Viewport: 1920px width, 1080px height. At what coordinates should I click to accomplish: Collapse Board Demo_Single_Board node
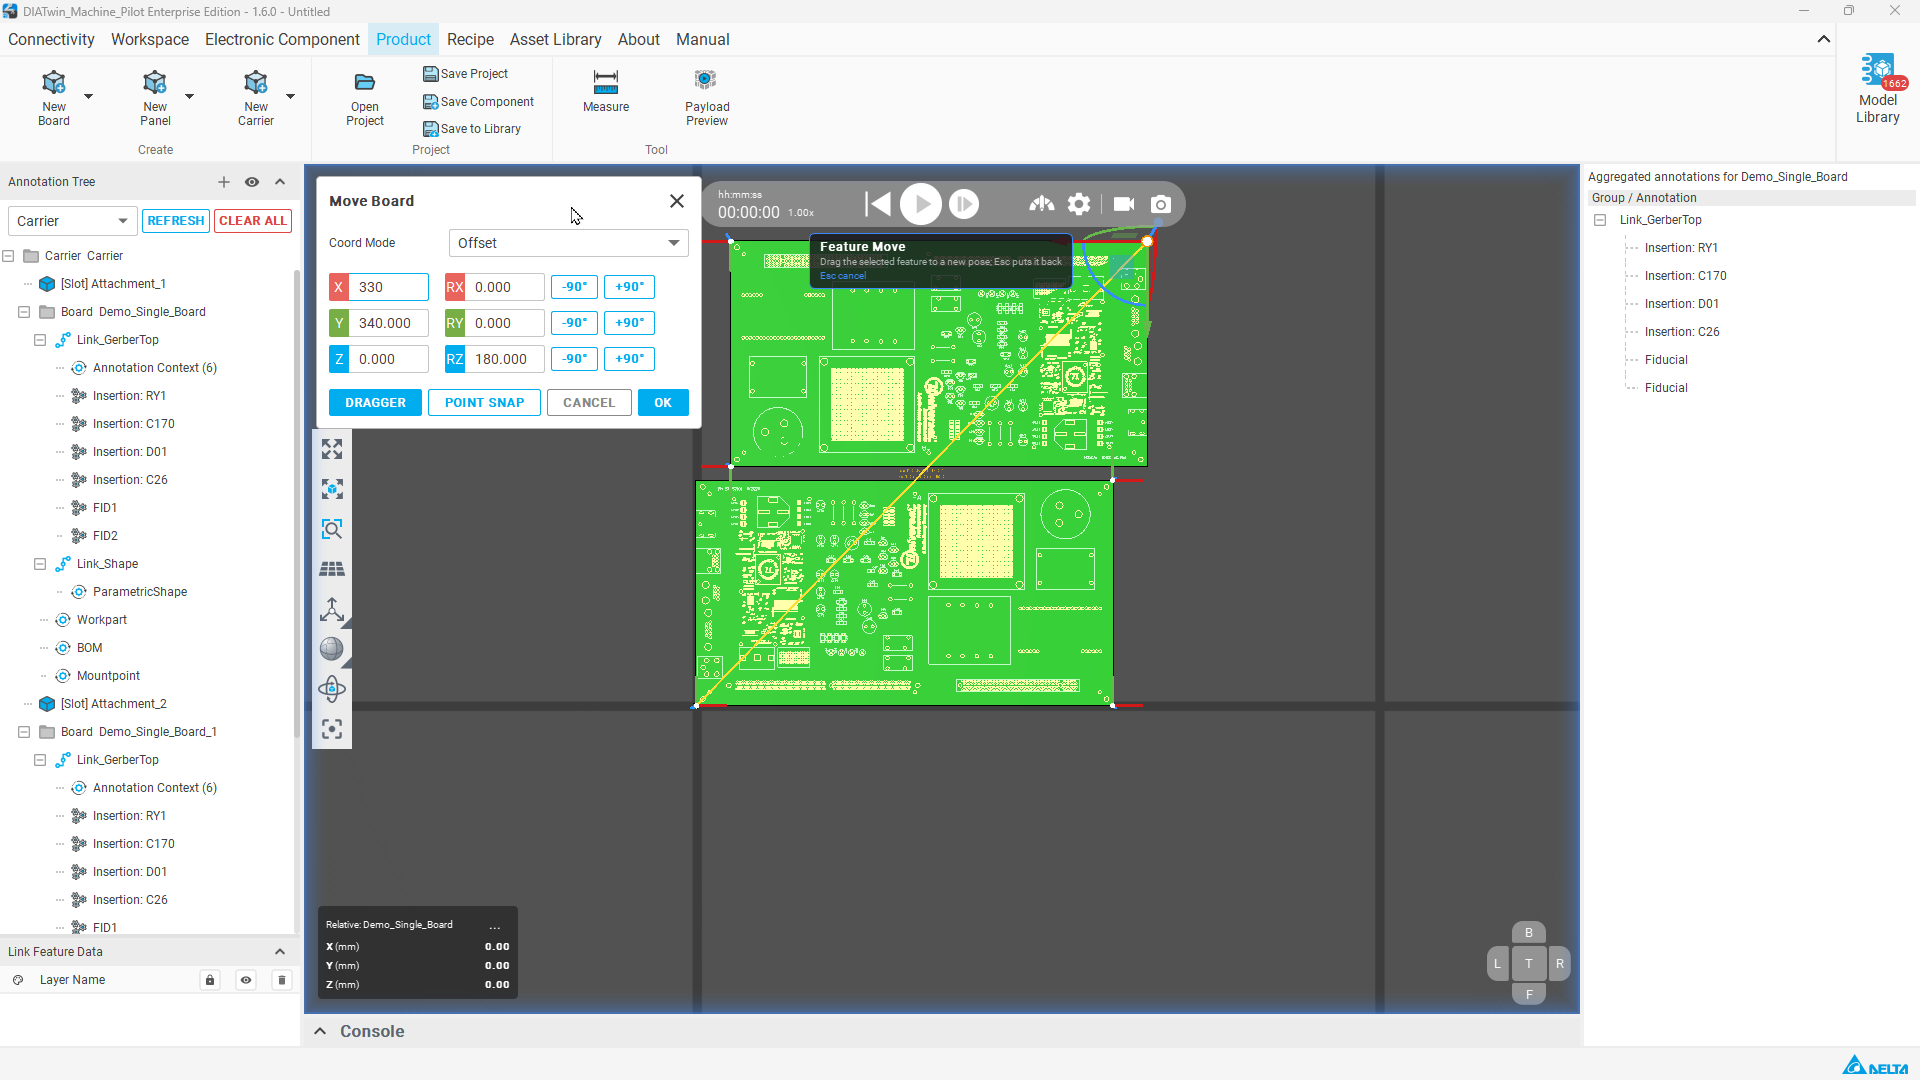click(24, 312)
